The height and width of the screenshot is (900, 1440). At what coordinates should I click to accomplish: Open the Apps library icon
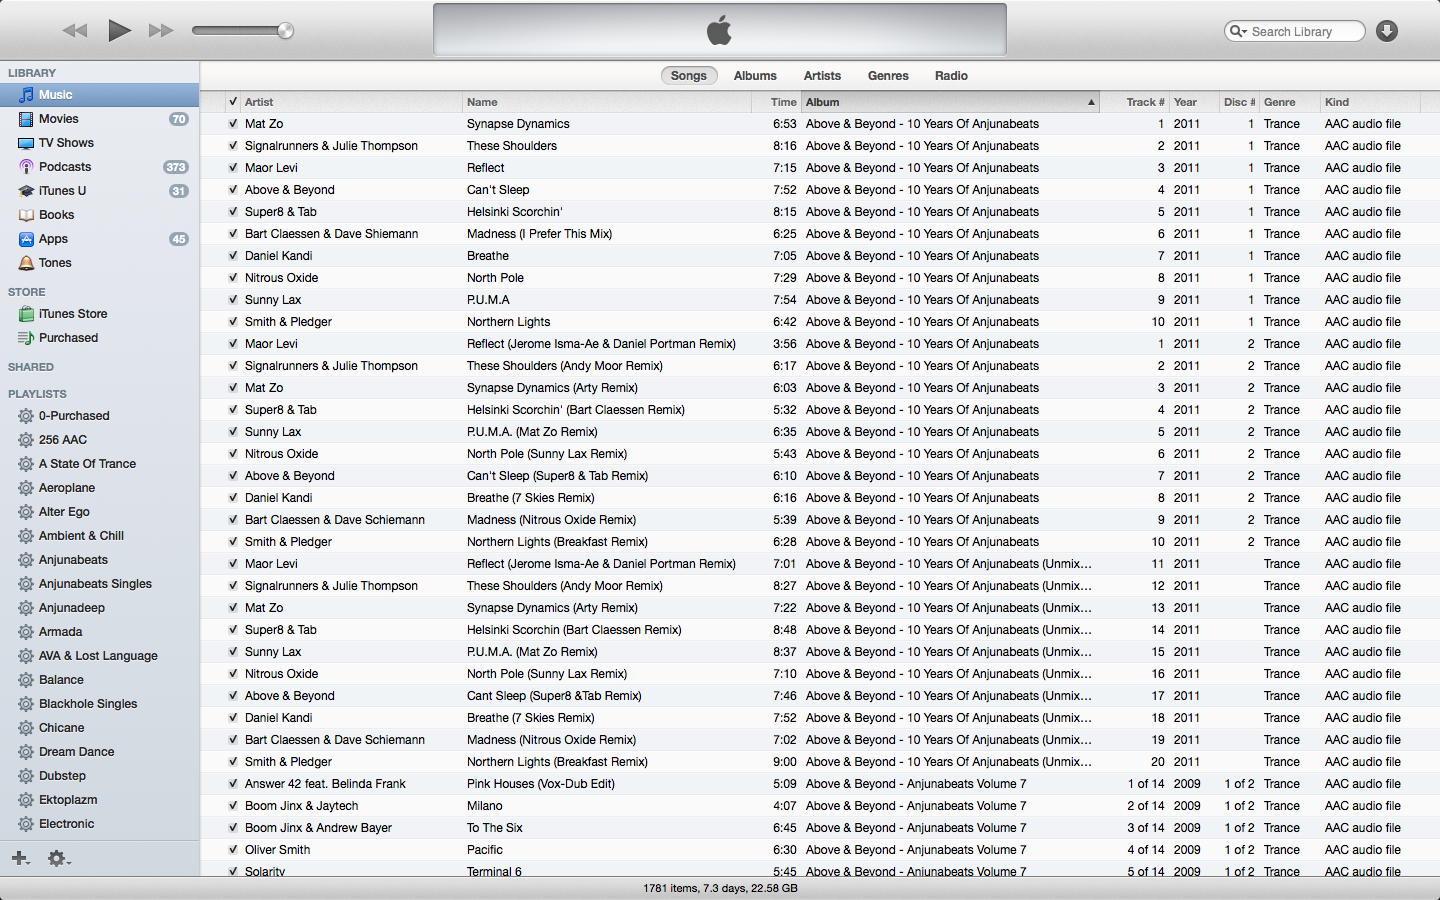[26, 239]
